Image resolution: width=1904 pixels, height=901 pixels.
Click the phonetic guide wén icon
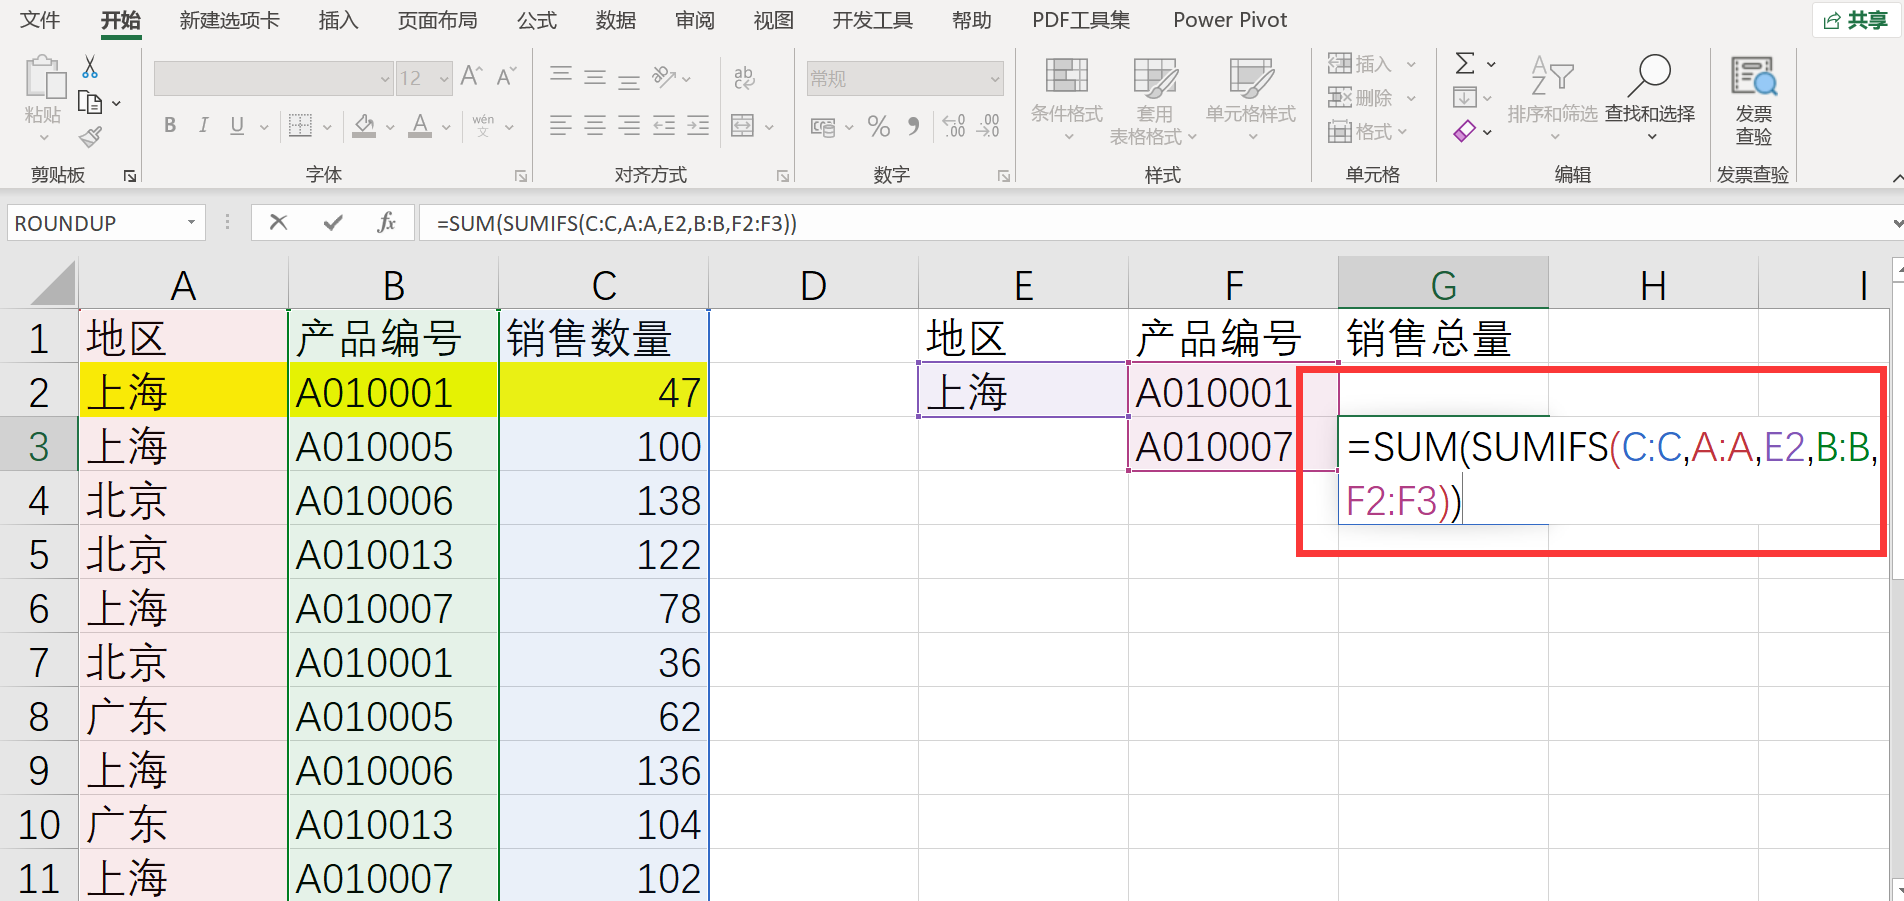[x=484, y=125]
